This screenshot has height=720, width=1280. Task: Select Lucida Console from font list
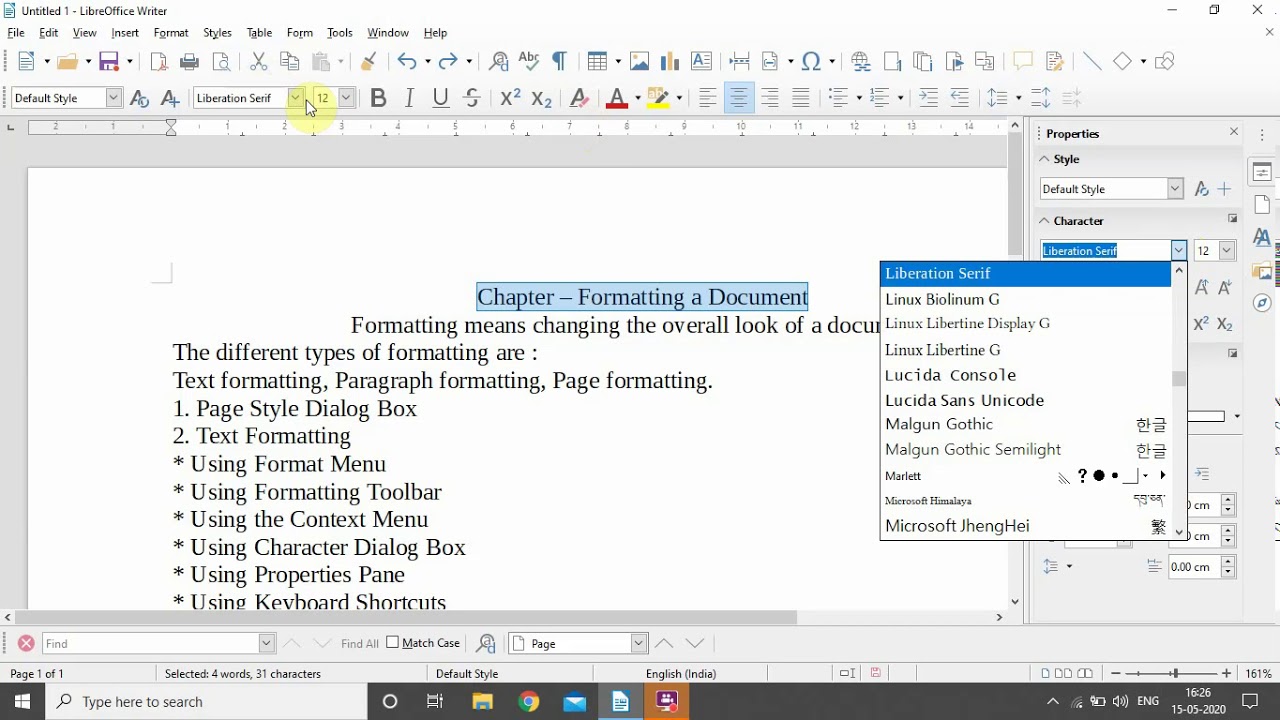click(1025, 375)
